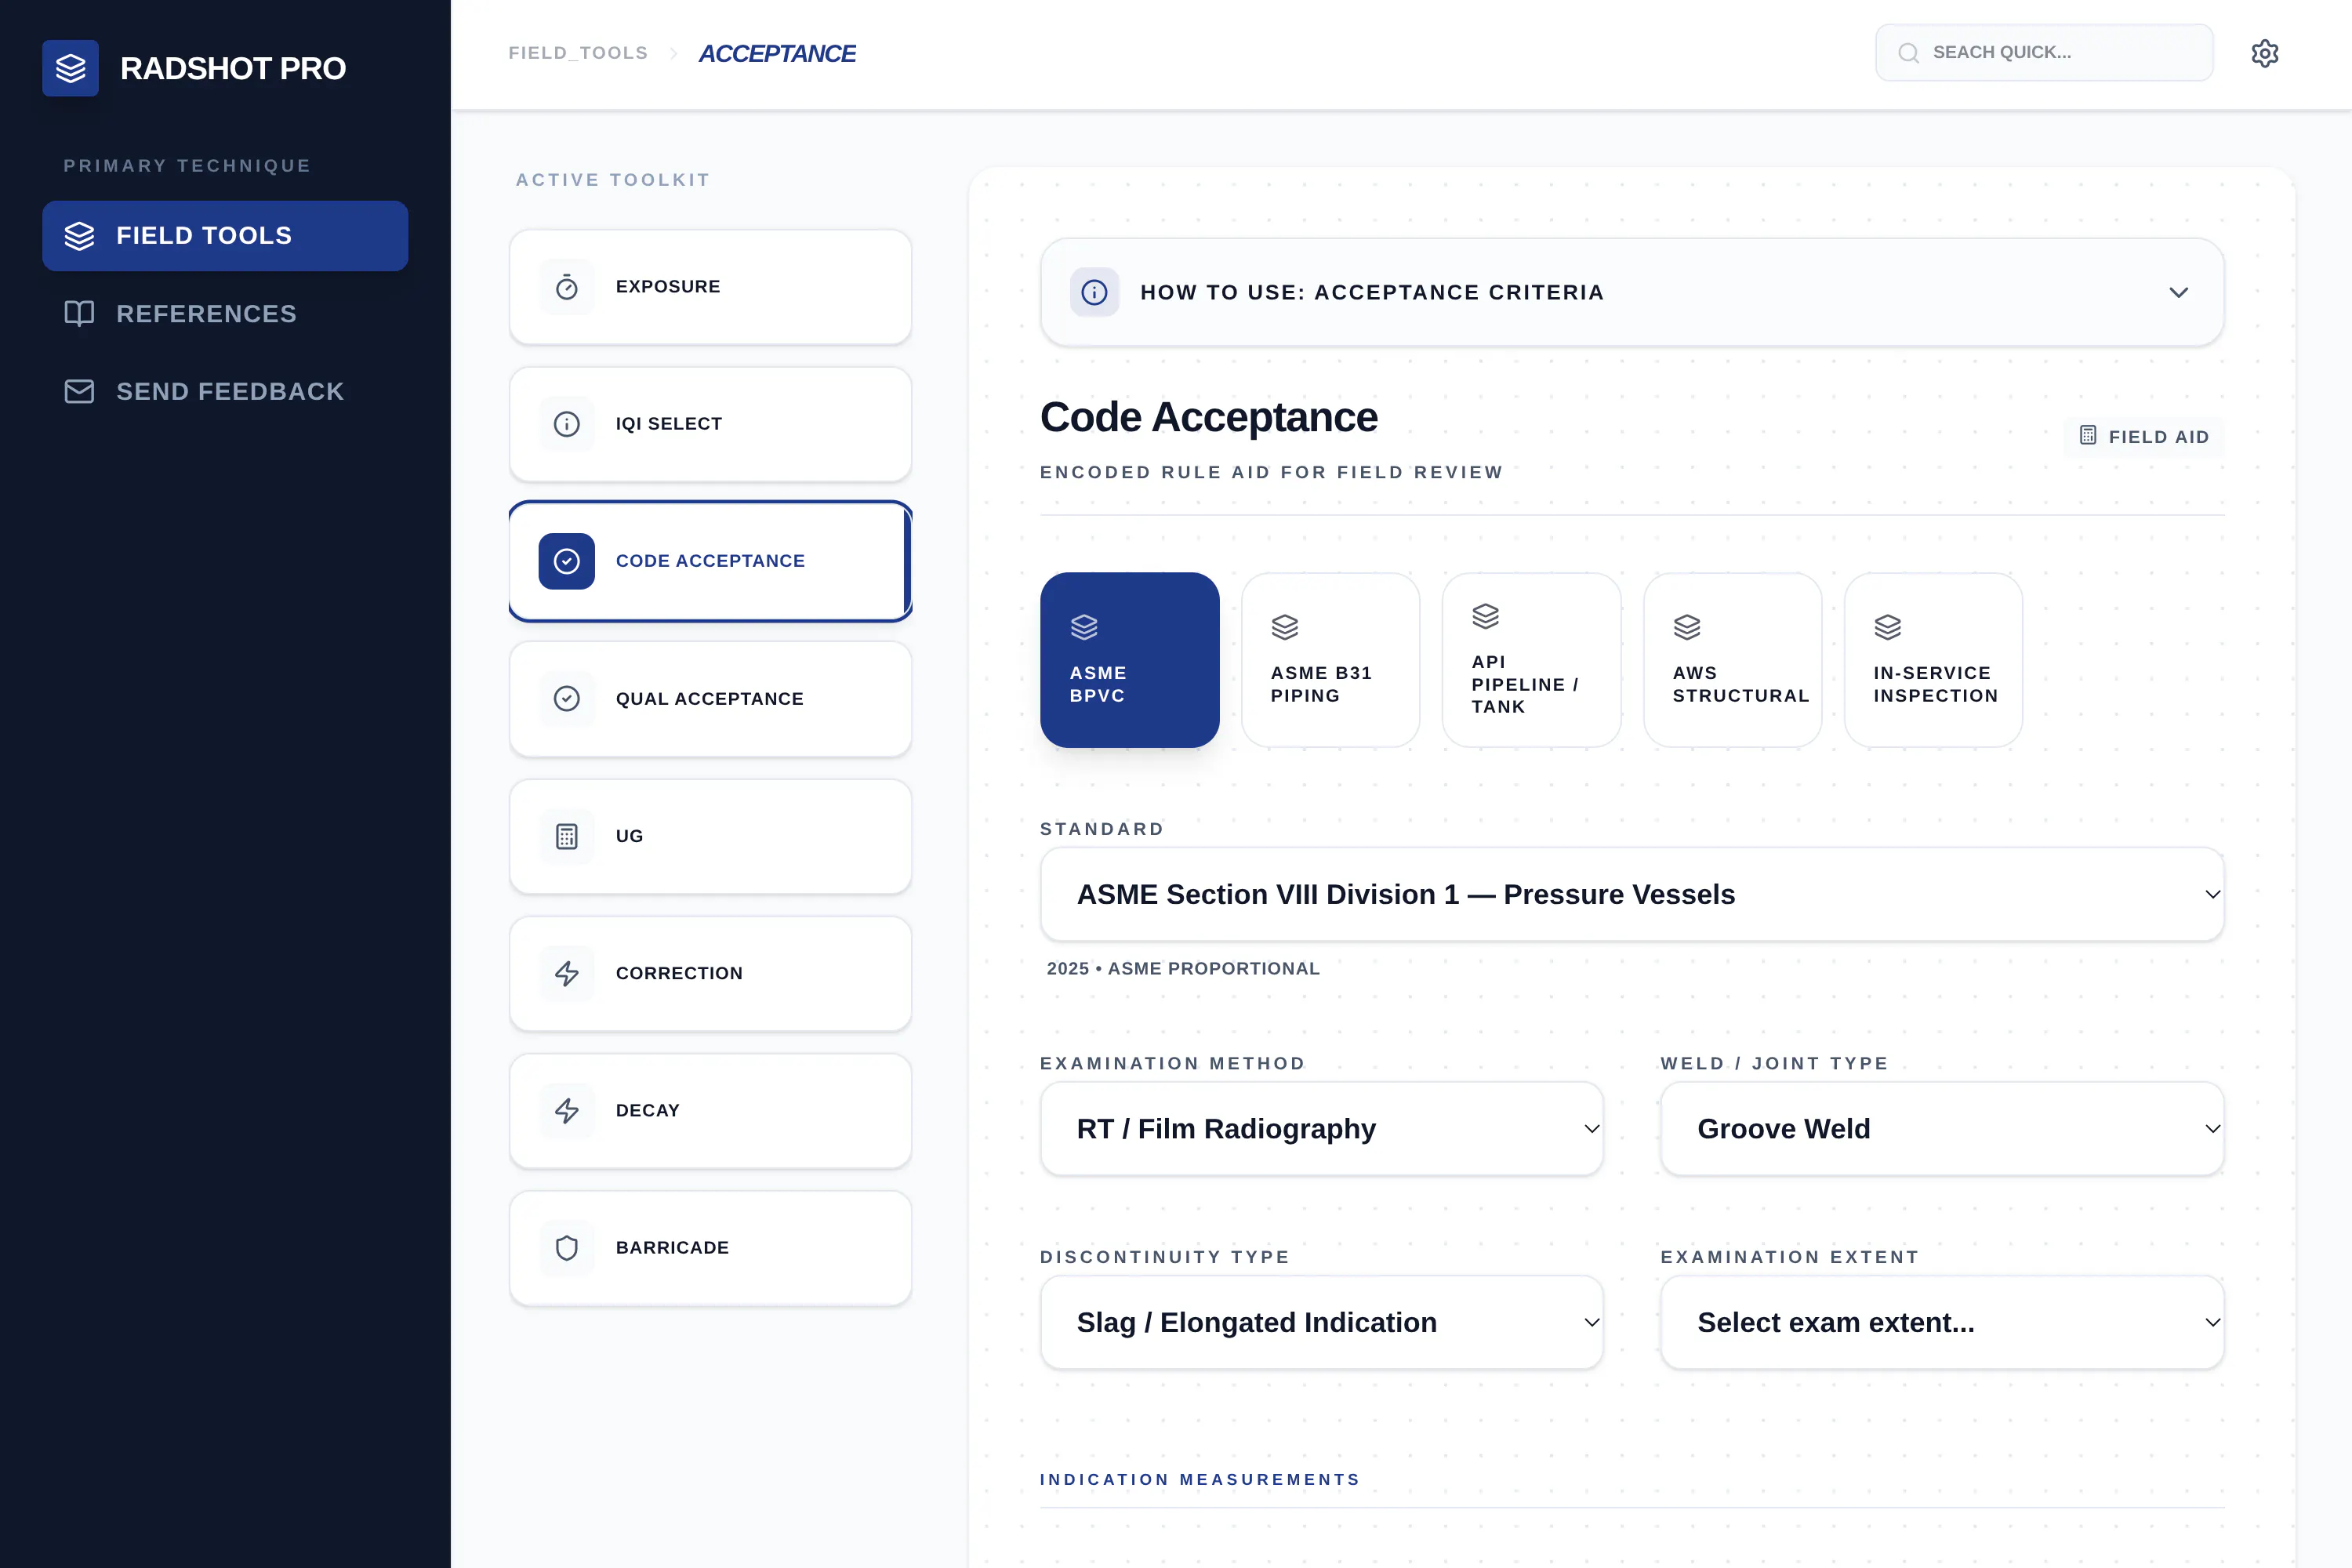Open the Exposure tool
2352x1568 pixels.
pyautogui.click(x=710, y=287)
